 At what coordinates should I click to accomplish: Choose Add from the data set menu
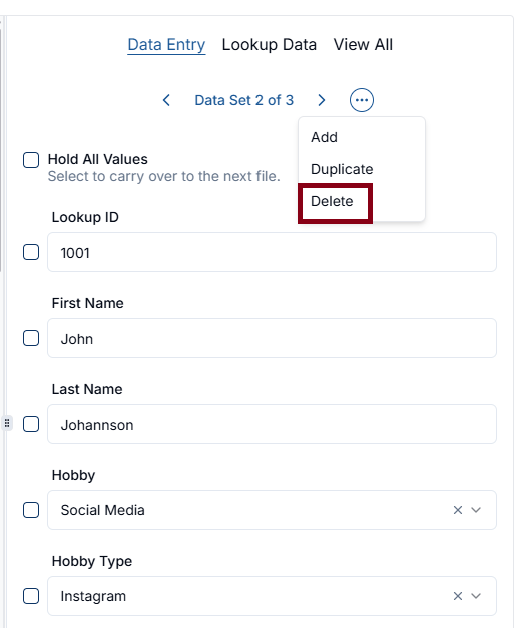point(325,137)
